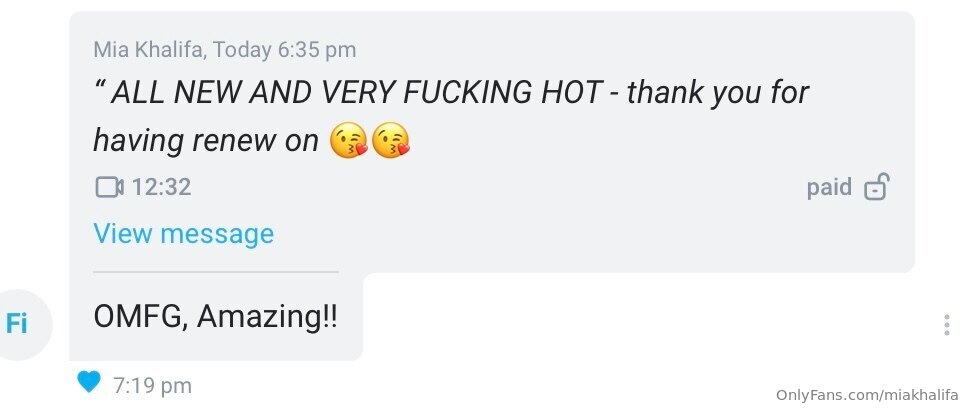Click the opening quotation mark of the quote
This screenshot has width=972, height=417.
(99, 90)
